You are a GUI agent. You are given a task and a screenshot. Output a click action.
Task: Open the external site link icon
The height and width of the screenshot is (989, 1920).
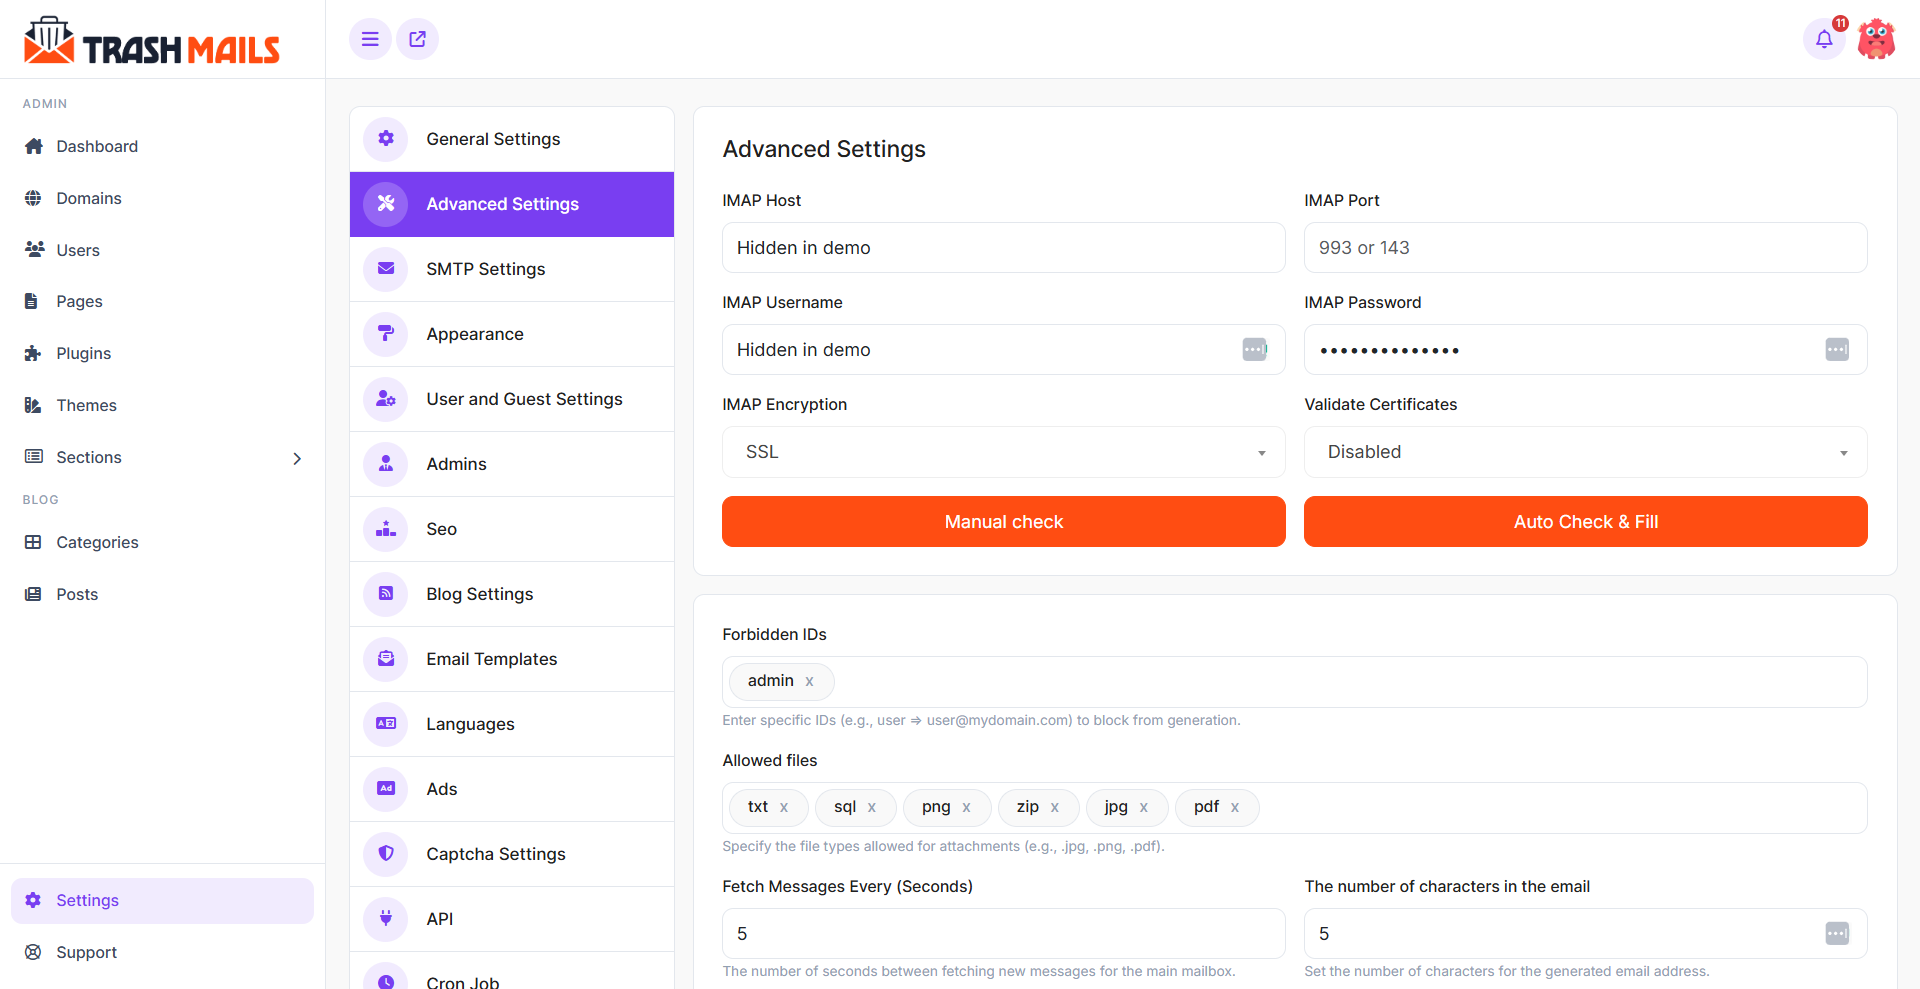point(418,39)
